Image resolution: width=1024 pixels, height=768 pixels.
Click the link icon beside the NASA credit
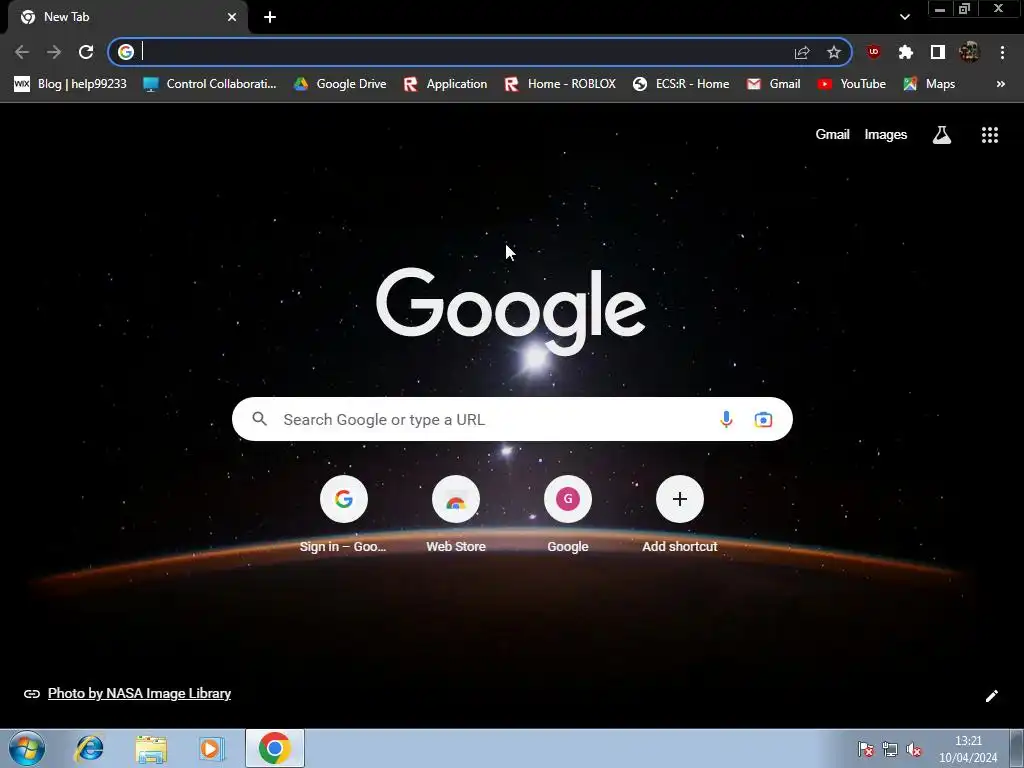[31, 694]
